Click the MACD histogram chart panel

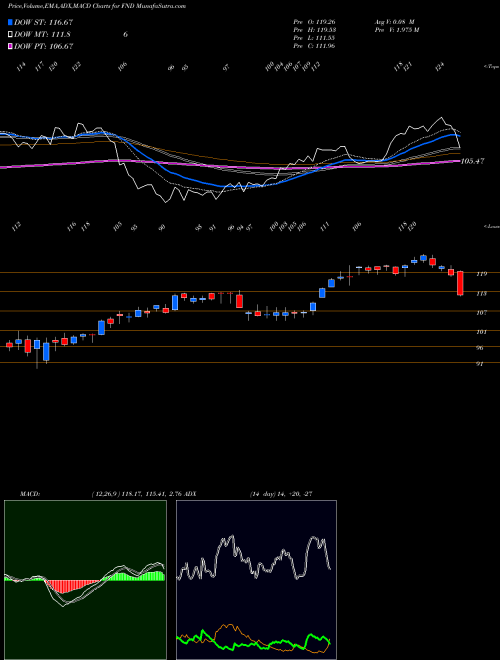click(85, 580)
